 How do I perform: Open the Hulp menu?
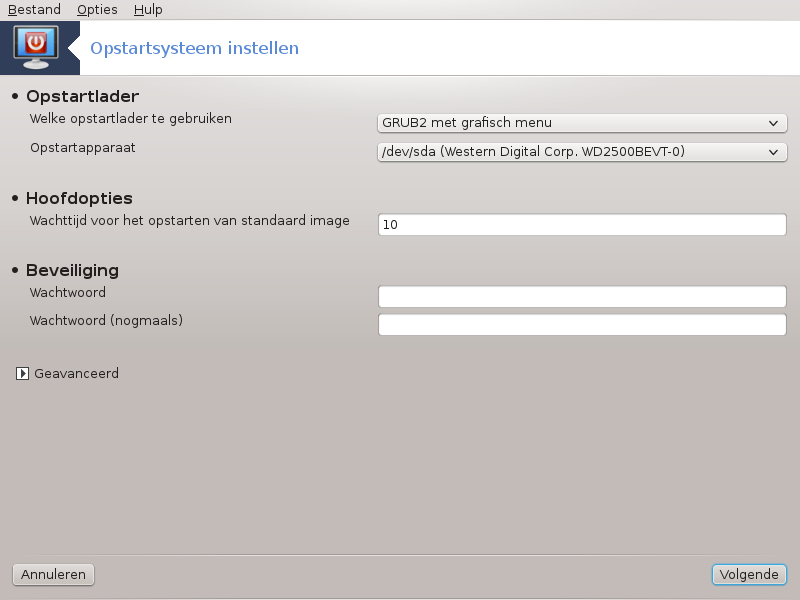148,9
